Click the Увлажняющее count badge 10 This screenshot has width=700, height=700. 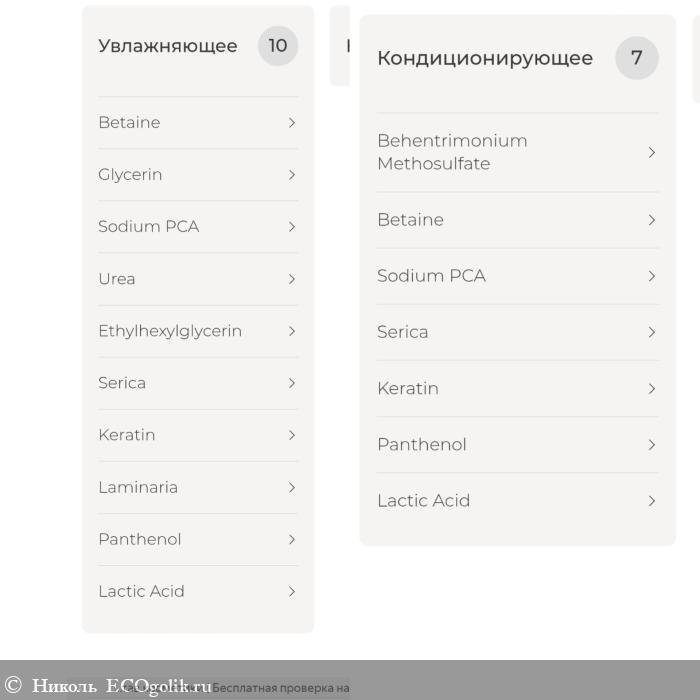[278, 46]
